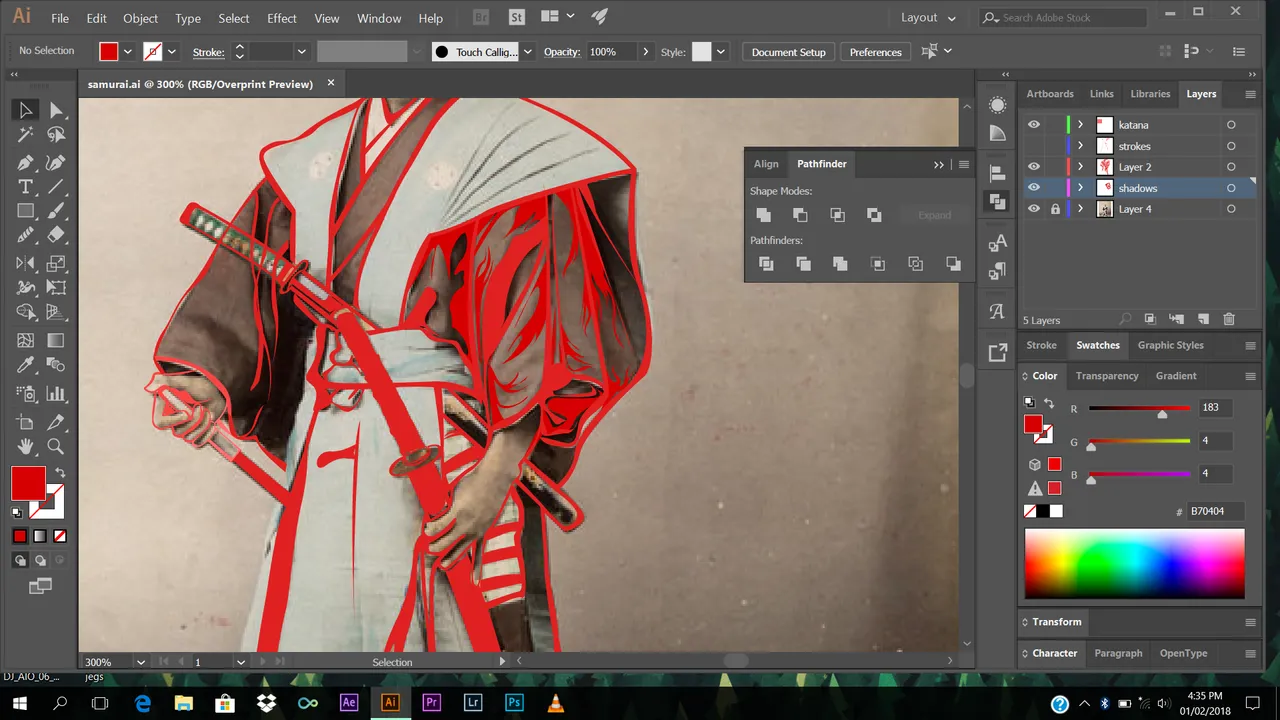Open stroke weight dropdown
1280x720 pixels.
pyautogui.click(x=301, y=52)
